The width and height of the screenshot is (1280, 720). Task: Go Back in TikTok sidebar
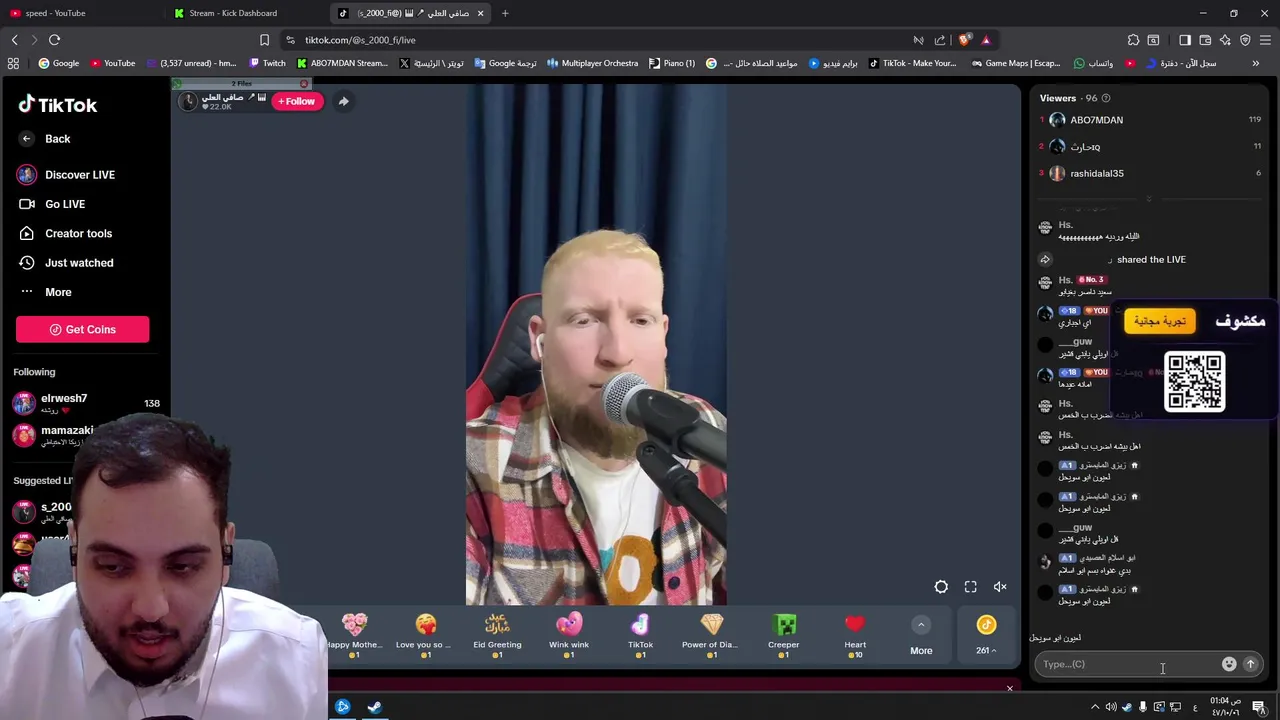pyautogui.click(x=44, y=139)
